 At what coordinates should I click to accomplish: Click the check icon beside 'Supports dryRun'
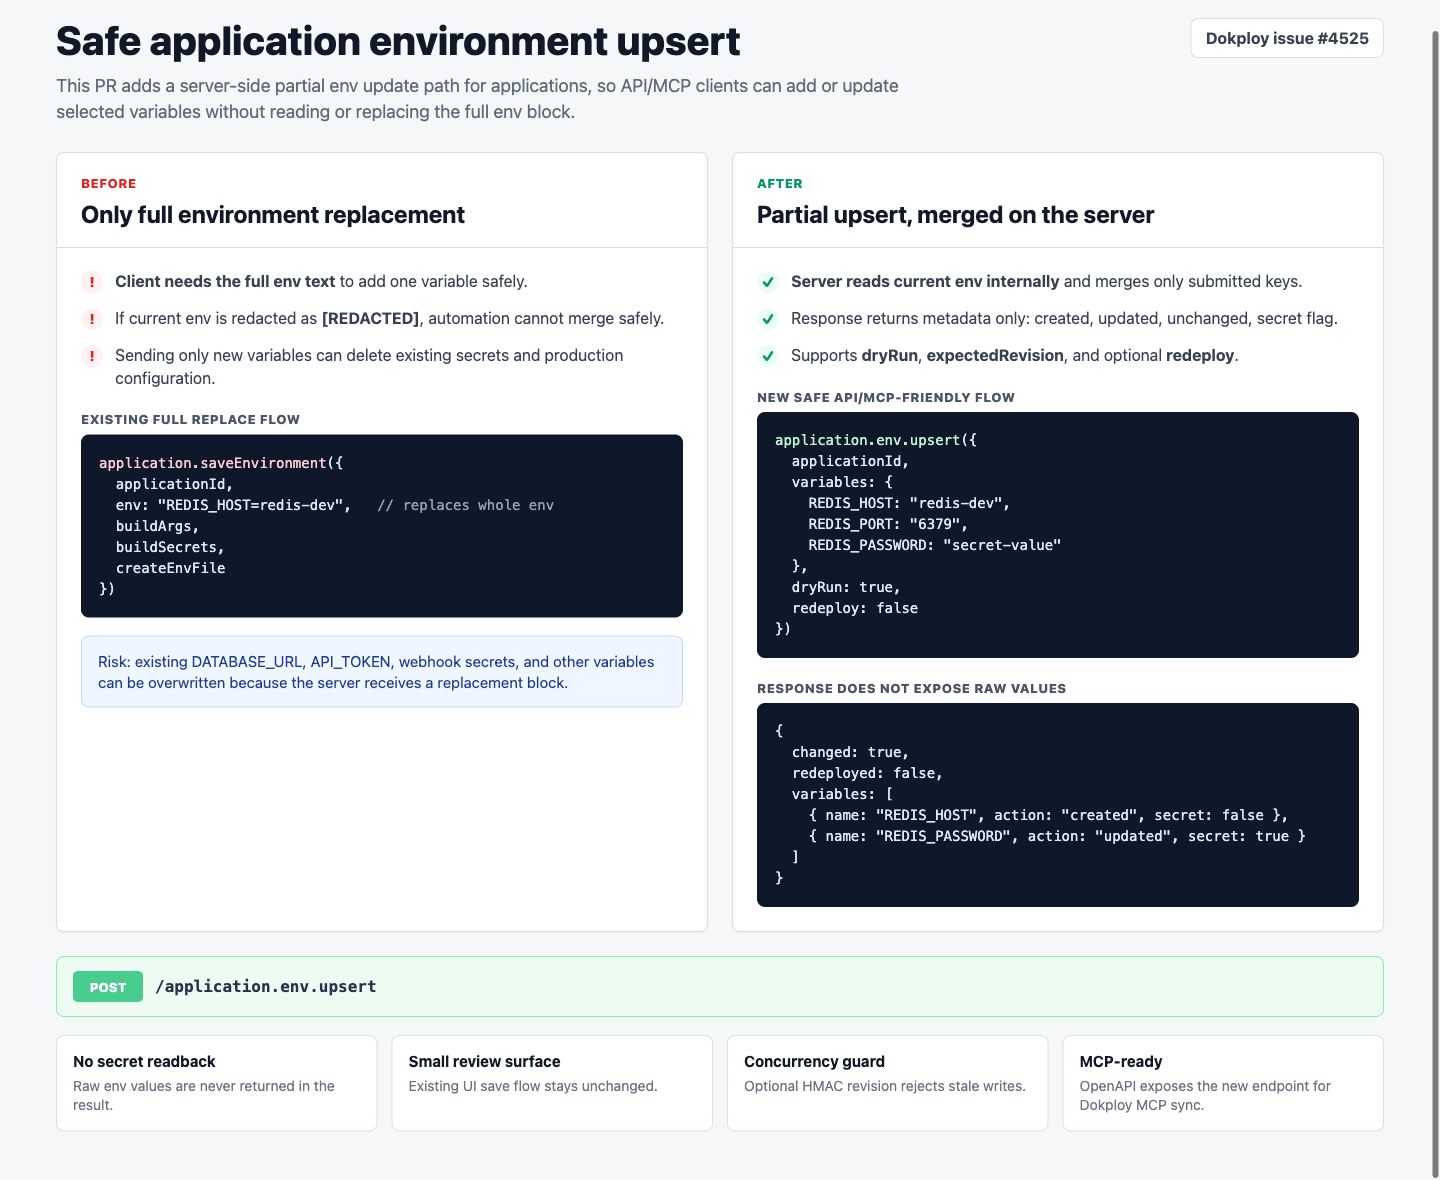[768, 356]
